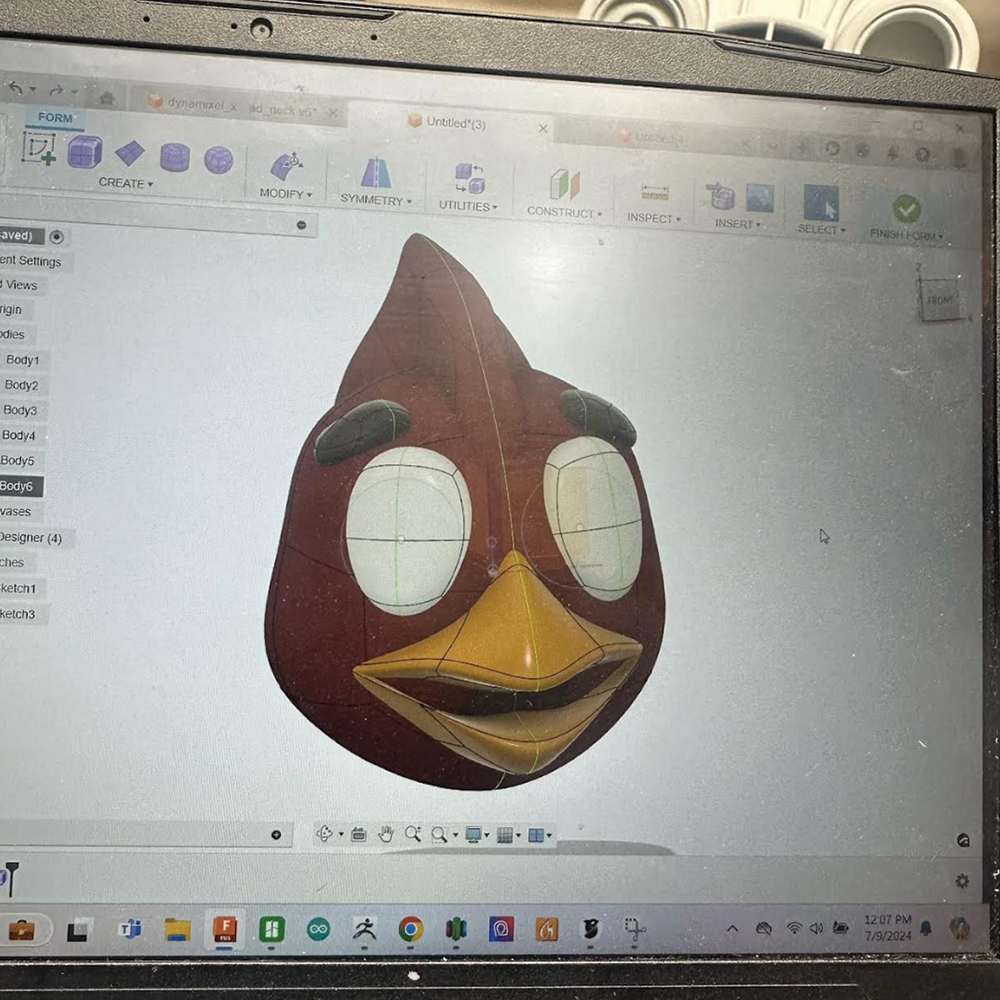Activate the Pan hand tool
The height and width of the screenshot is (1000, 1000).
[386, 834]
